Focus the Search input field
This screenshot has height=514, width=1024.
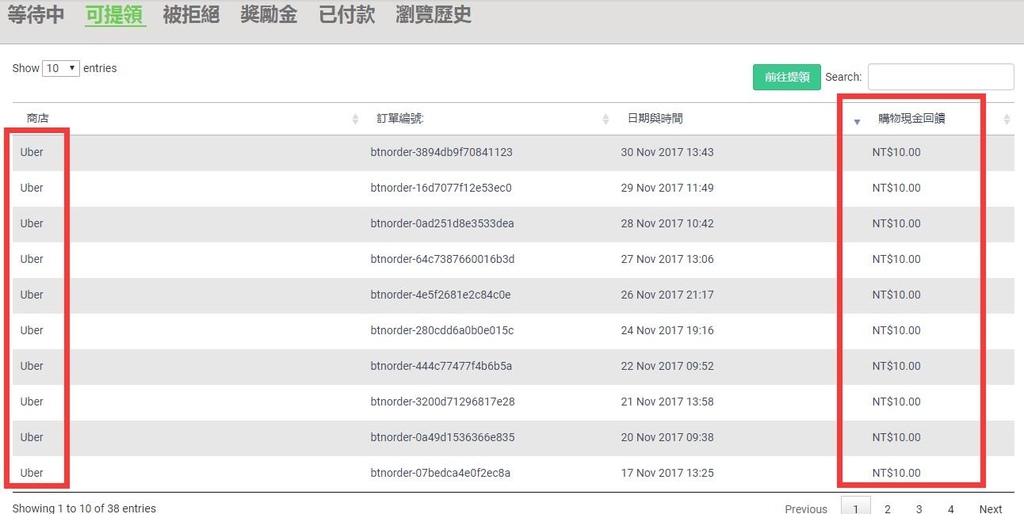[940, 77]
